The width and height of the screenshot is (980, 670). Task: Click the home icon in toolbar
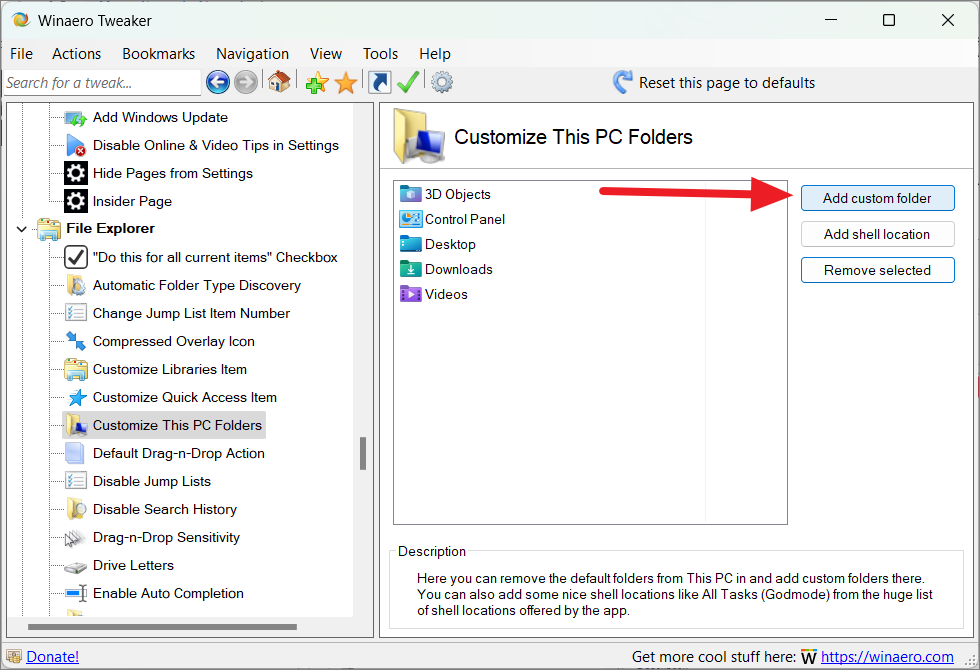click(x=279, y=82)
